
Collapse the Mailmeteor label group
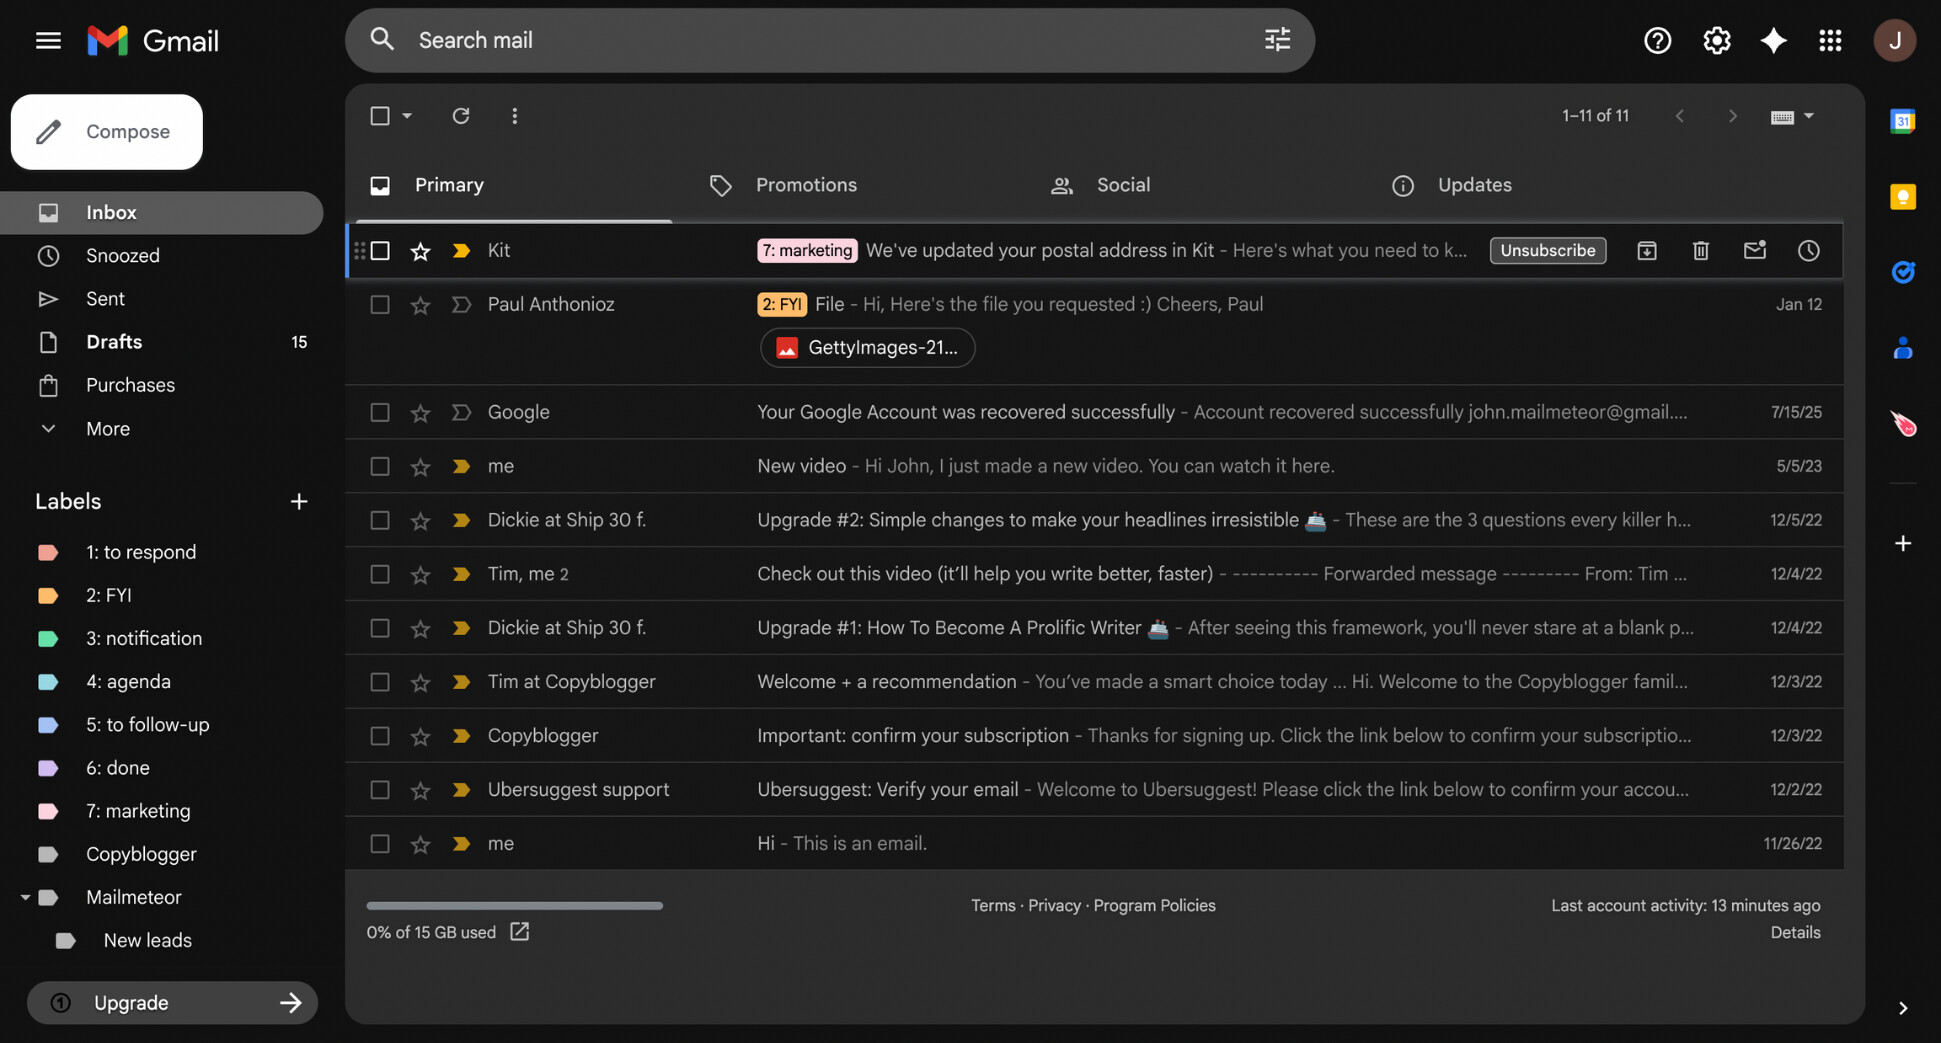[25, 897]
